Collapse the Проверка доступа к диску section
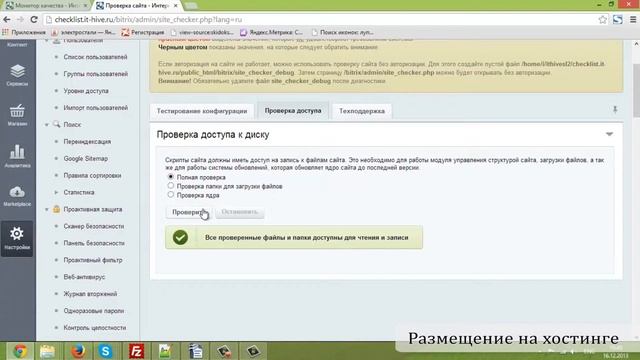Viewport: 640px width, 360px height. [609, 134]
